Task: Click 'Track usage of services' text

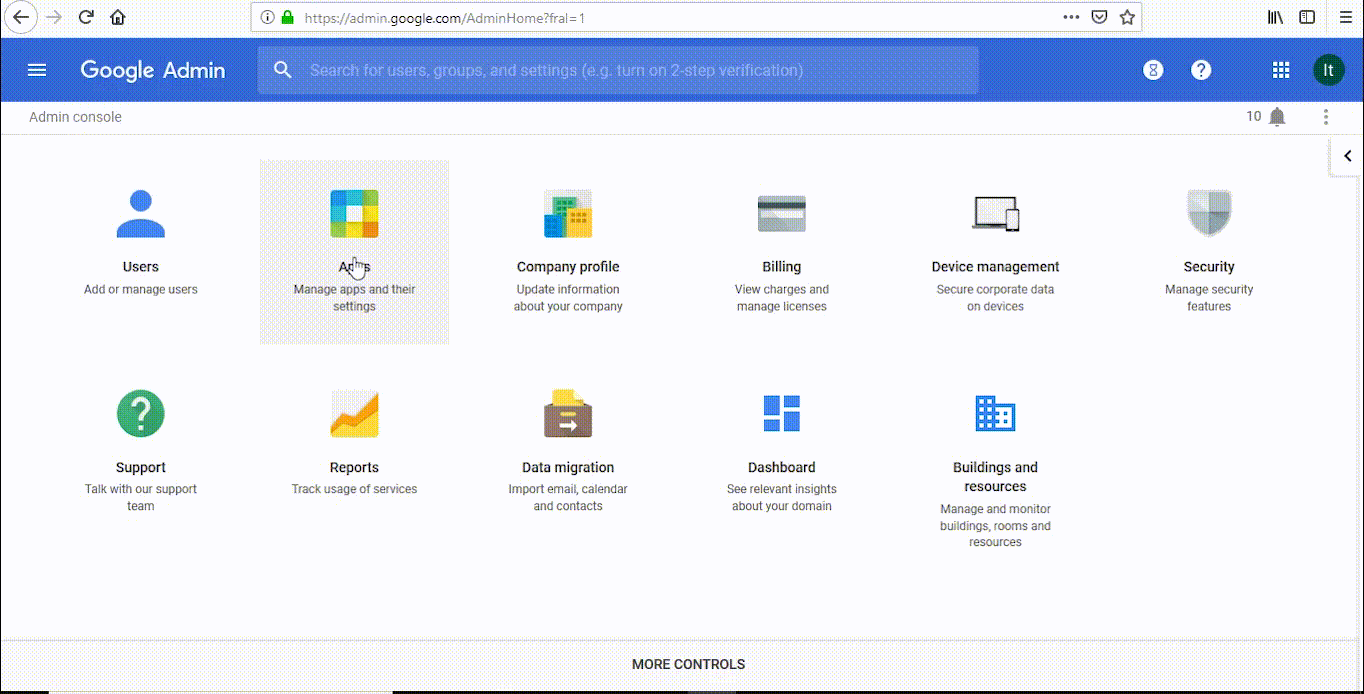Action: 354,490
